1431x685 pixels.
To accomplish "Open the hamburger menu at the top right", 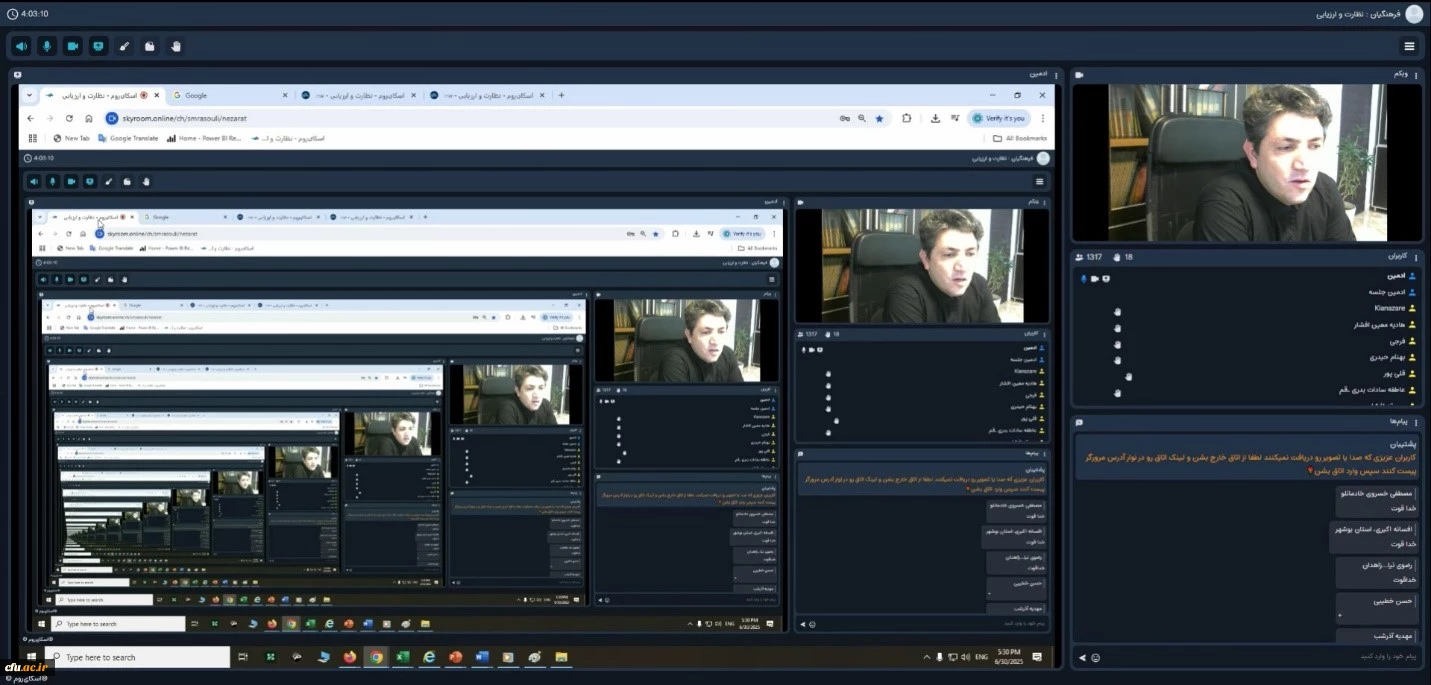I will 1409,46.
